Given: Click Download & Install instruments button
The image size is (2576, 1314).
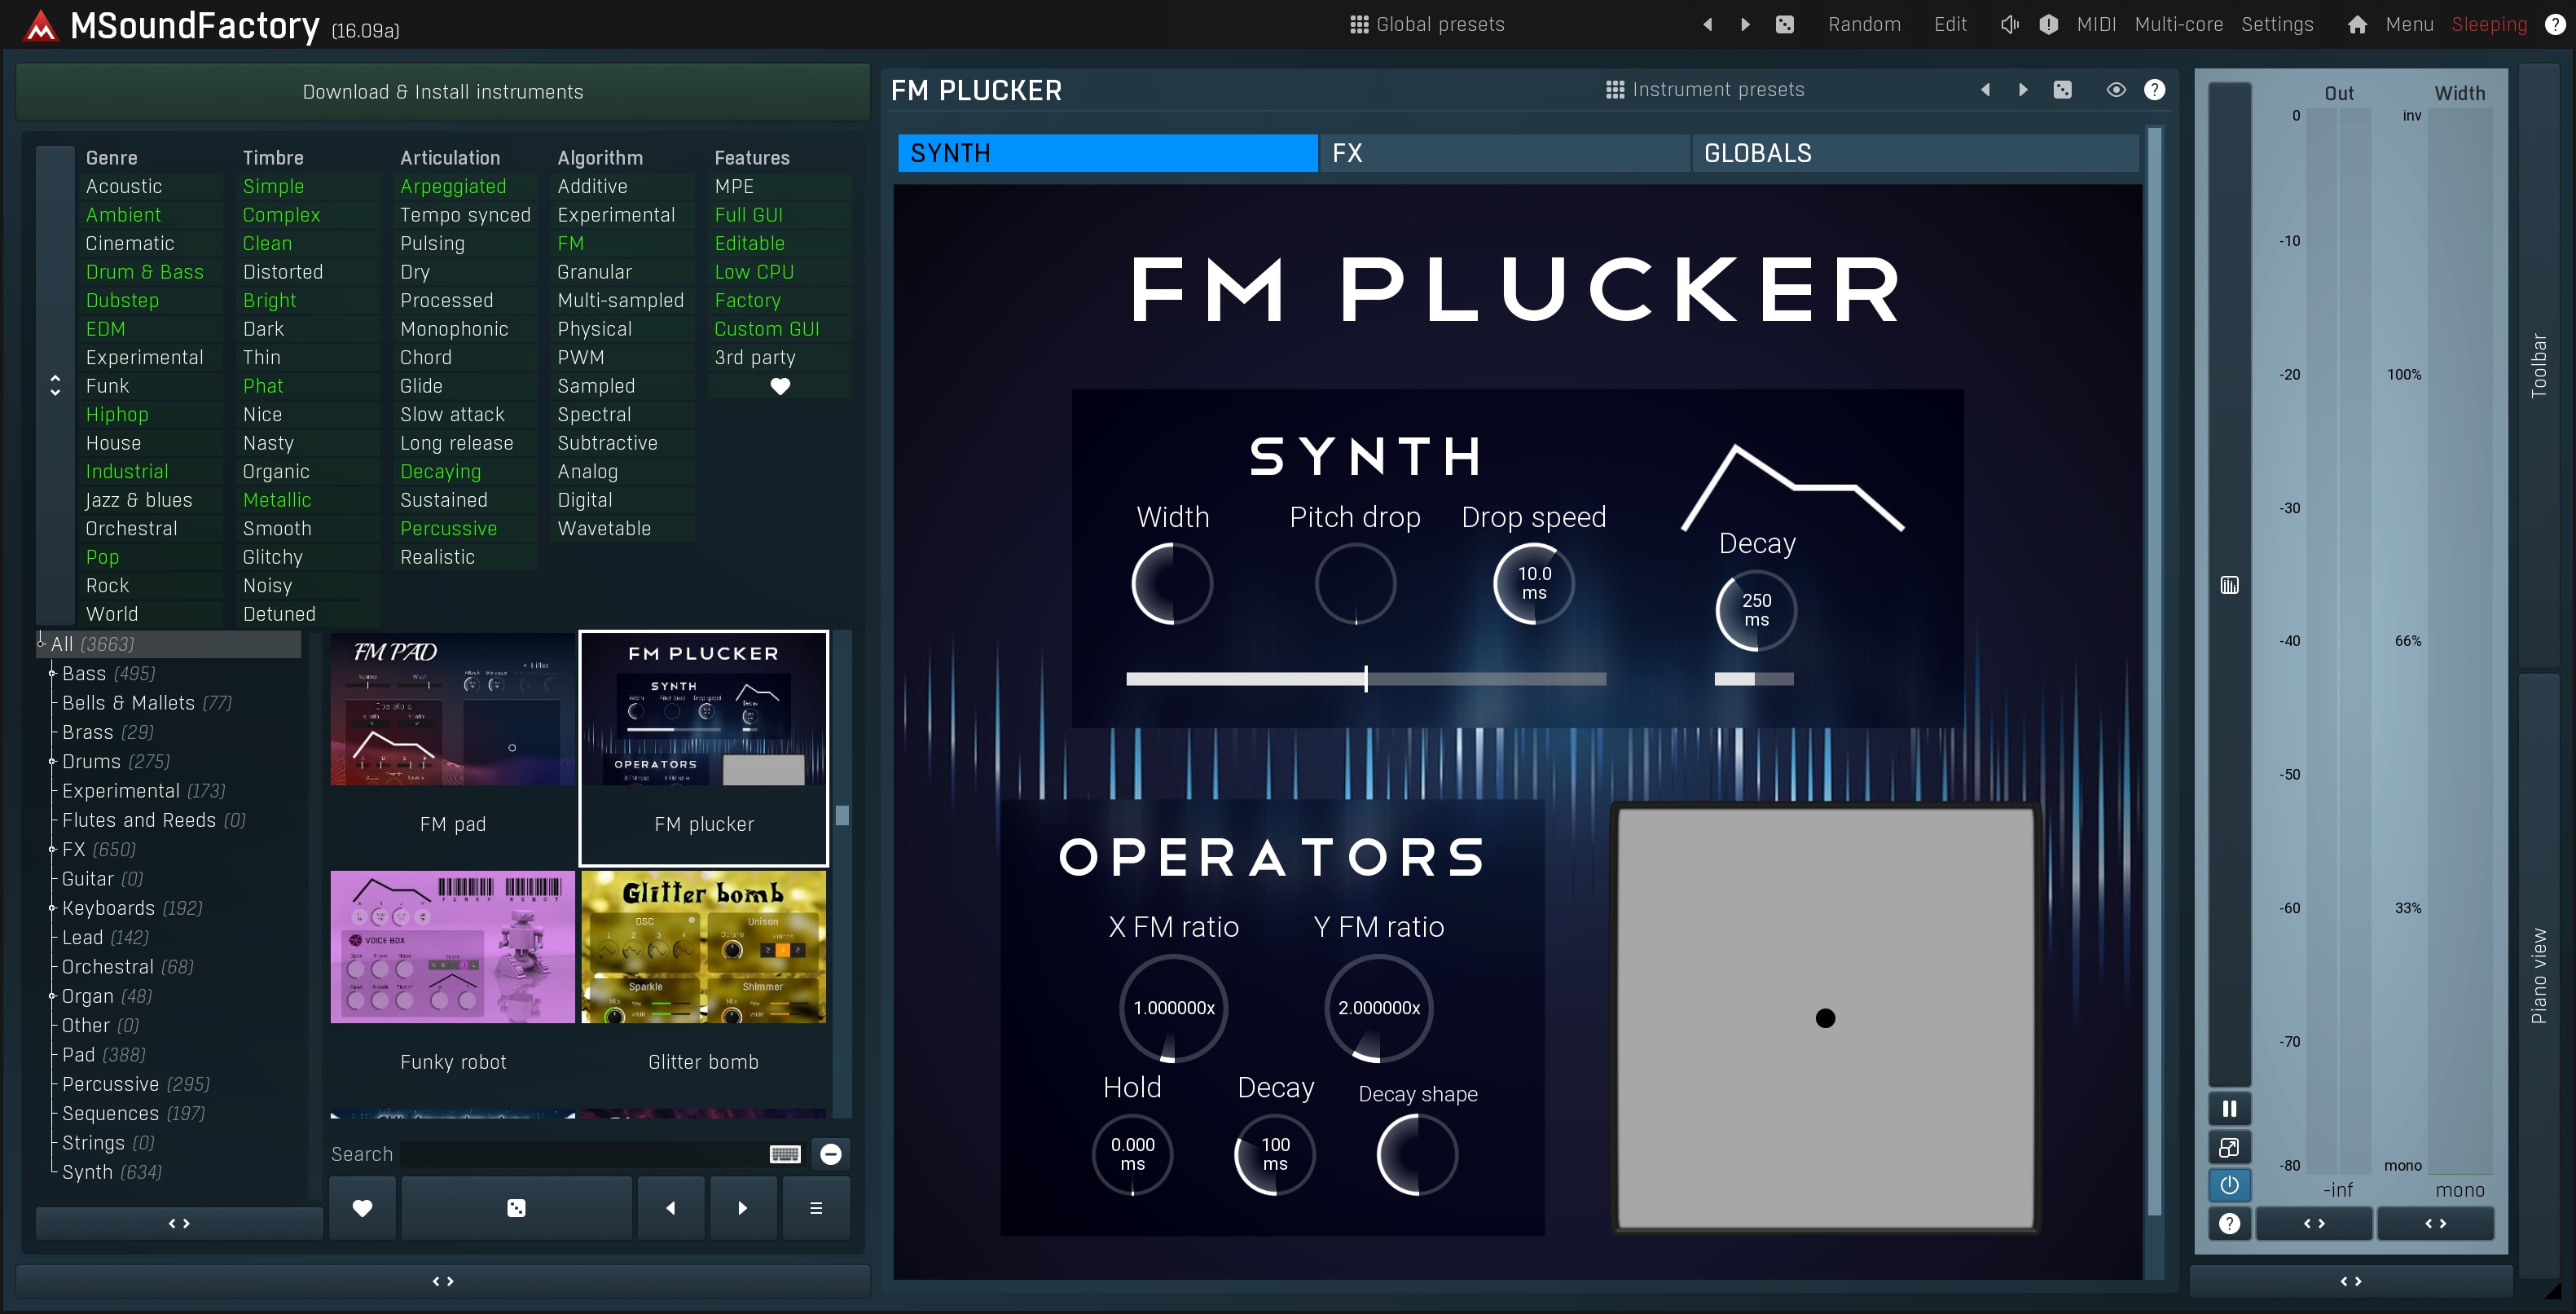Looking at the screenshot, I should [443, 92].
